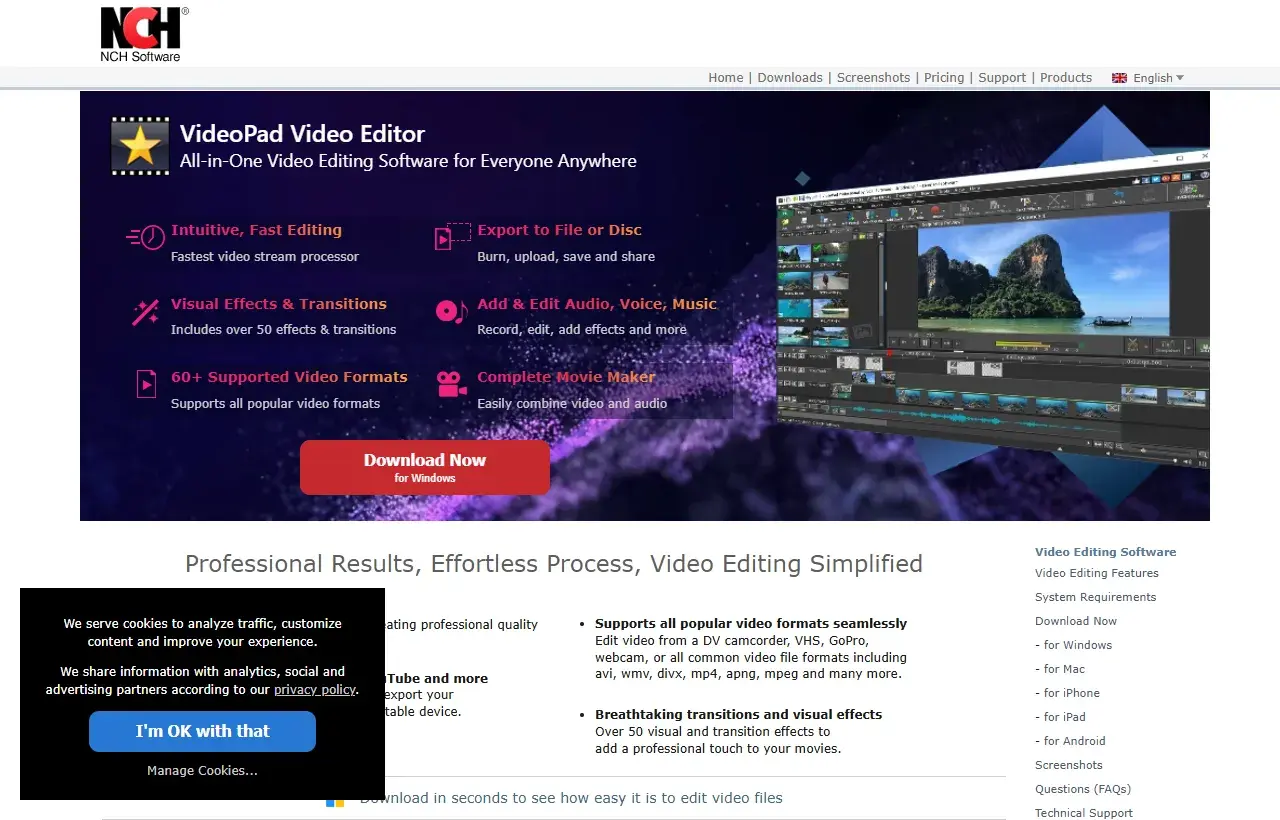Open the Support menu item
Image resolution: width=1280 pixels, height=820 pixels.
pyautogui.click(x=1002, y=78)
